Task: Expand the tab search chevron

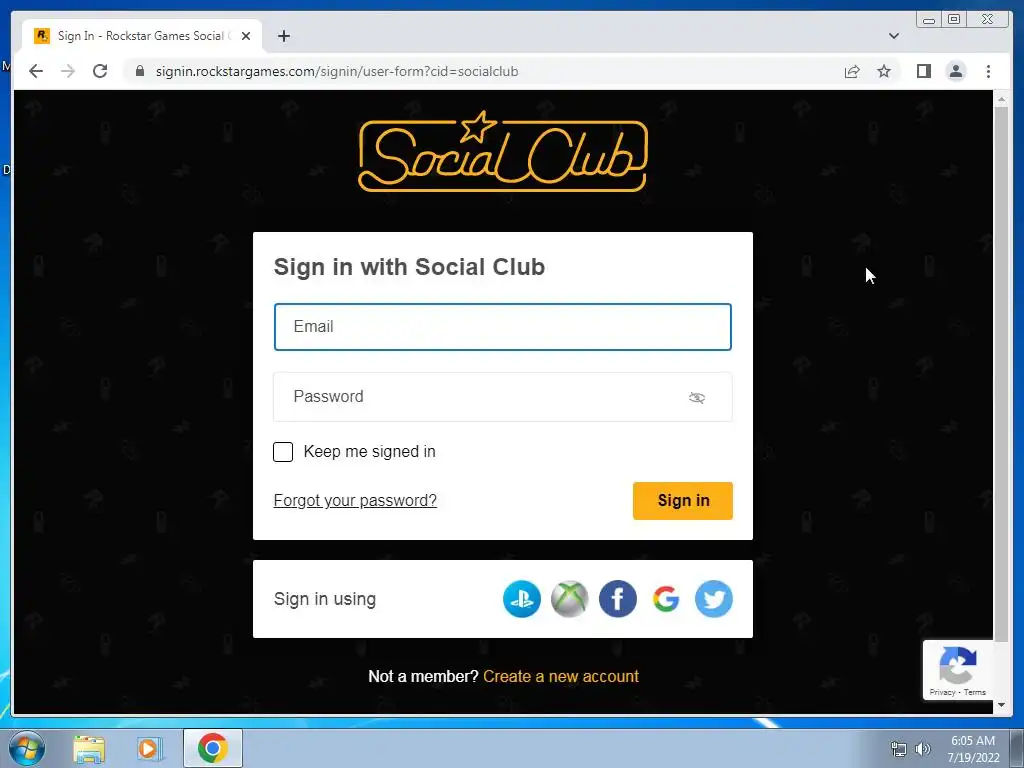Action: pyautogui.click(x=894, y=36)
